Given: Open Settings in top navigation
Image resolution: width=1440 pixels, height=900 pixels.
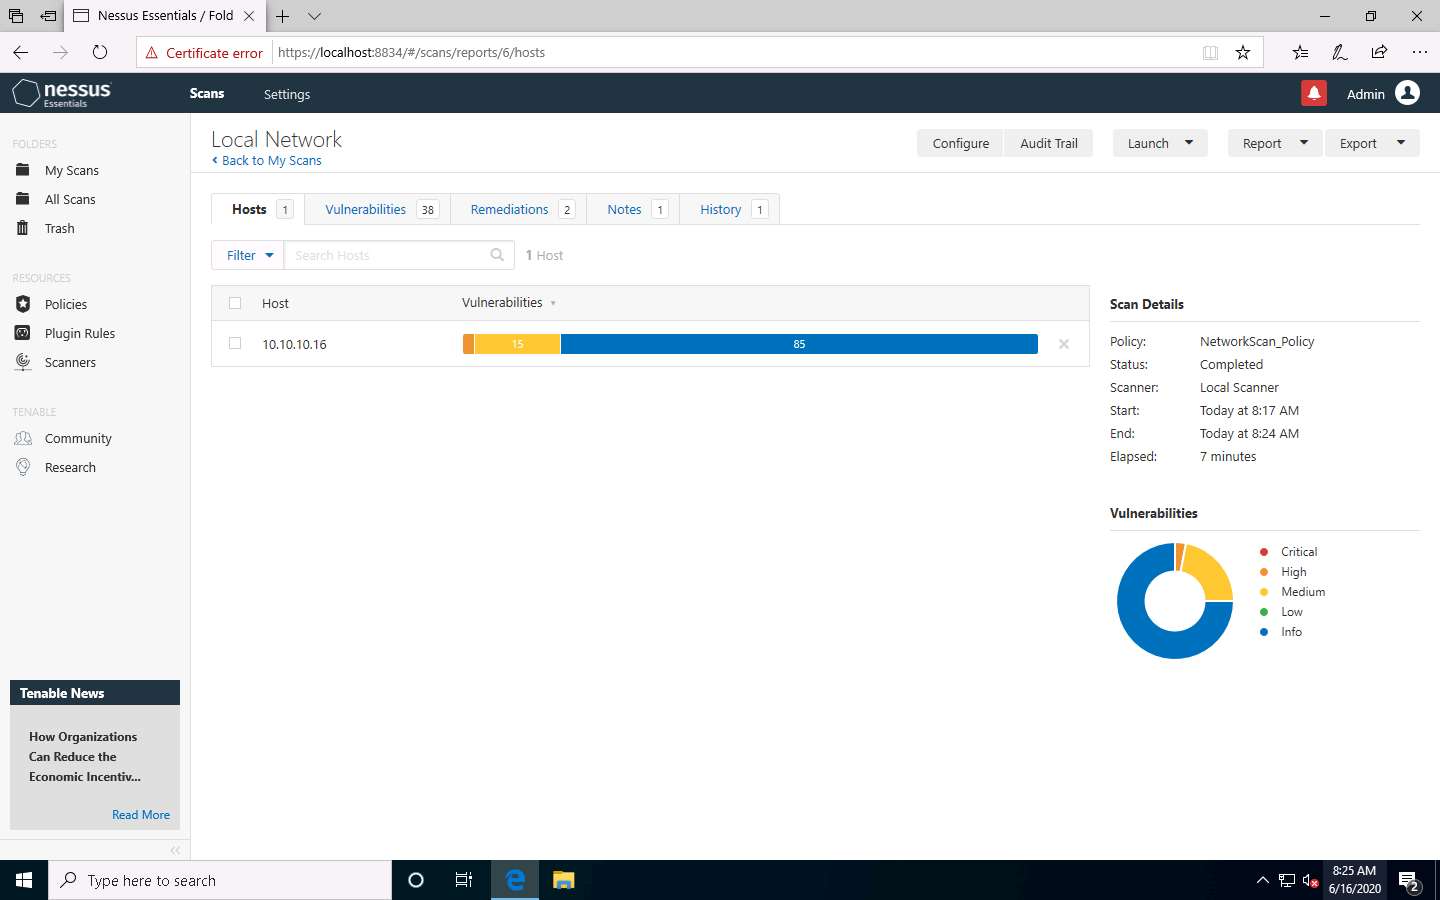Looking at the screenshot, I should tap(287, 94).
